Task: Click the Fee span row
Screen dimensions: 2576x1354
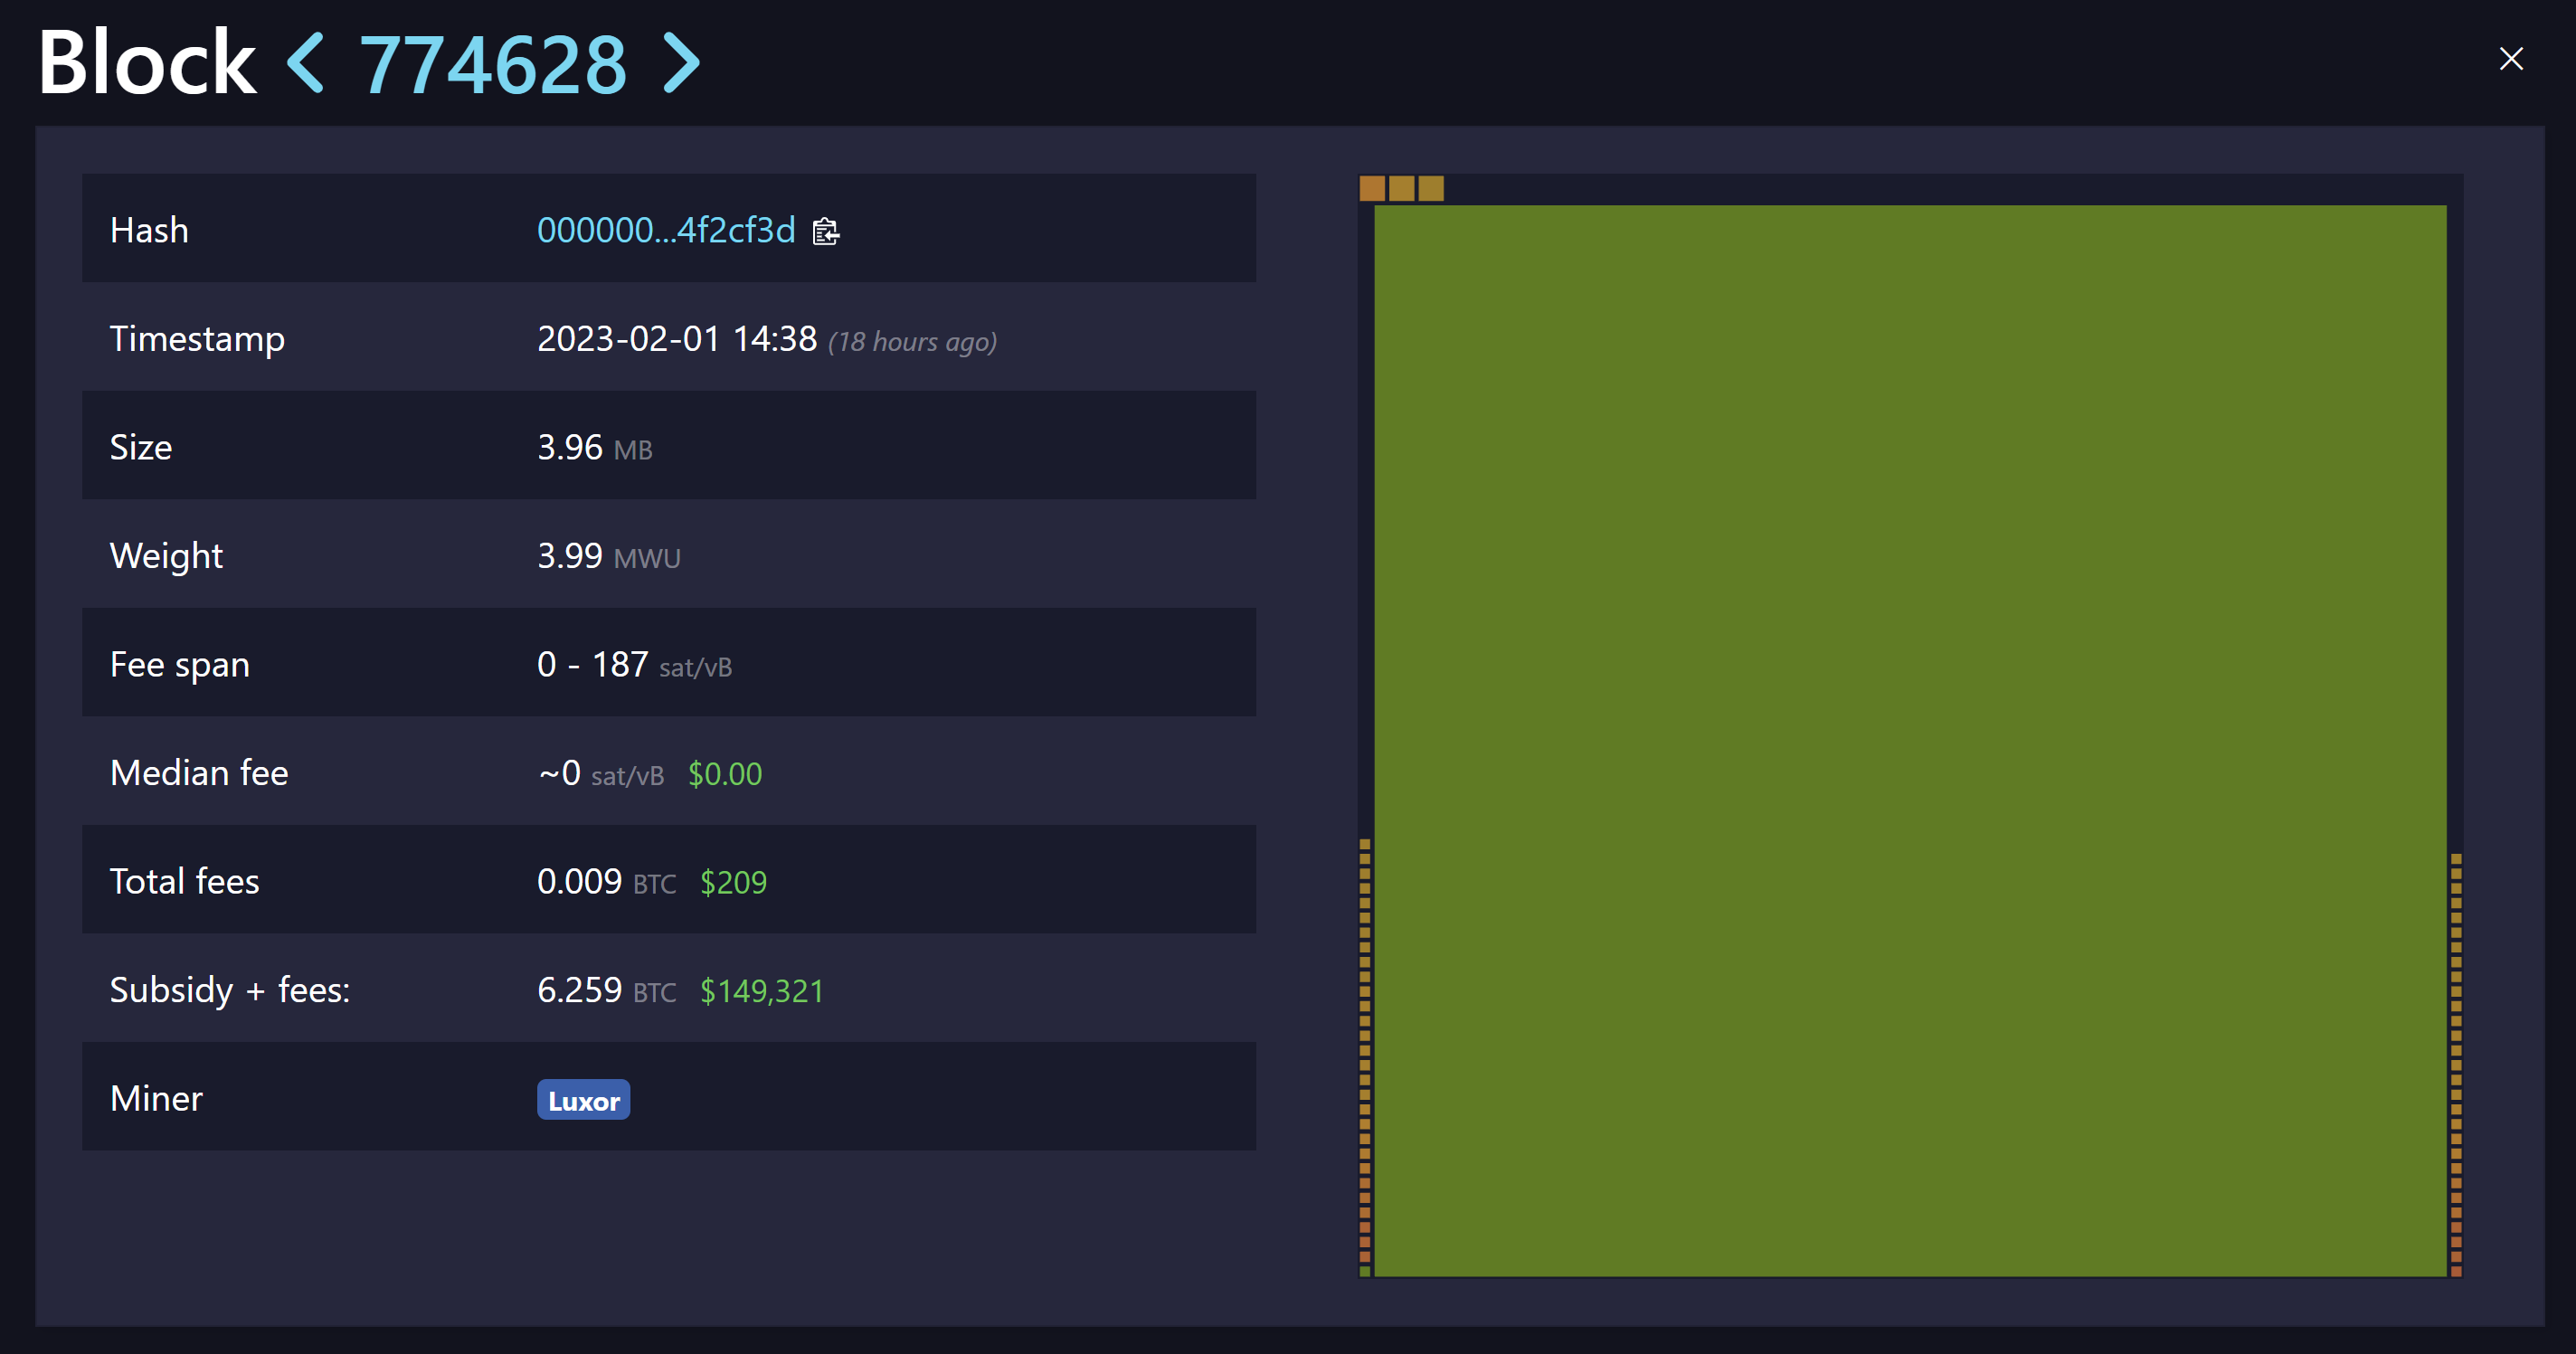Action: [634, 663]
